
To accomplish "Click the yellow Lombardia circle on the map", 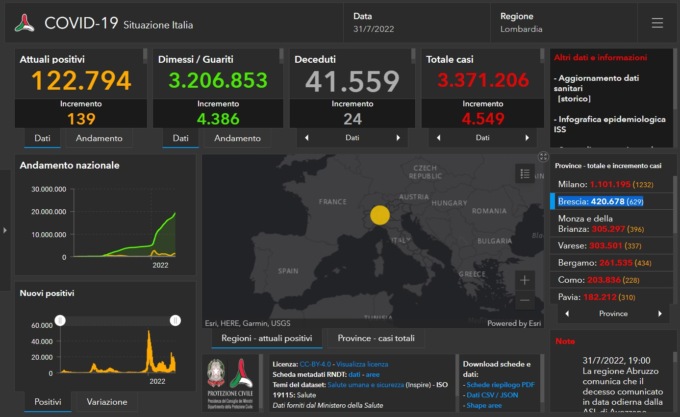I will 379,214.
